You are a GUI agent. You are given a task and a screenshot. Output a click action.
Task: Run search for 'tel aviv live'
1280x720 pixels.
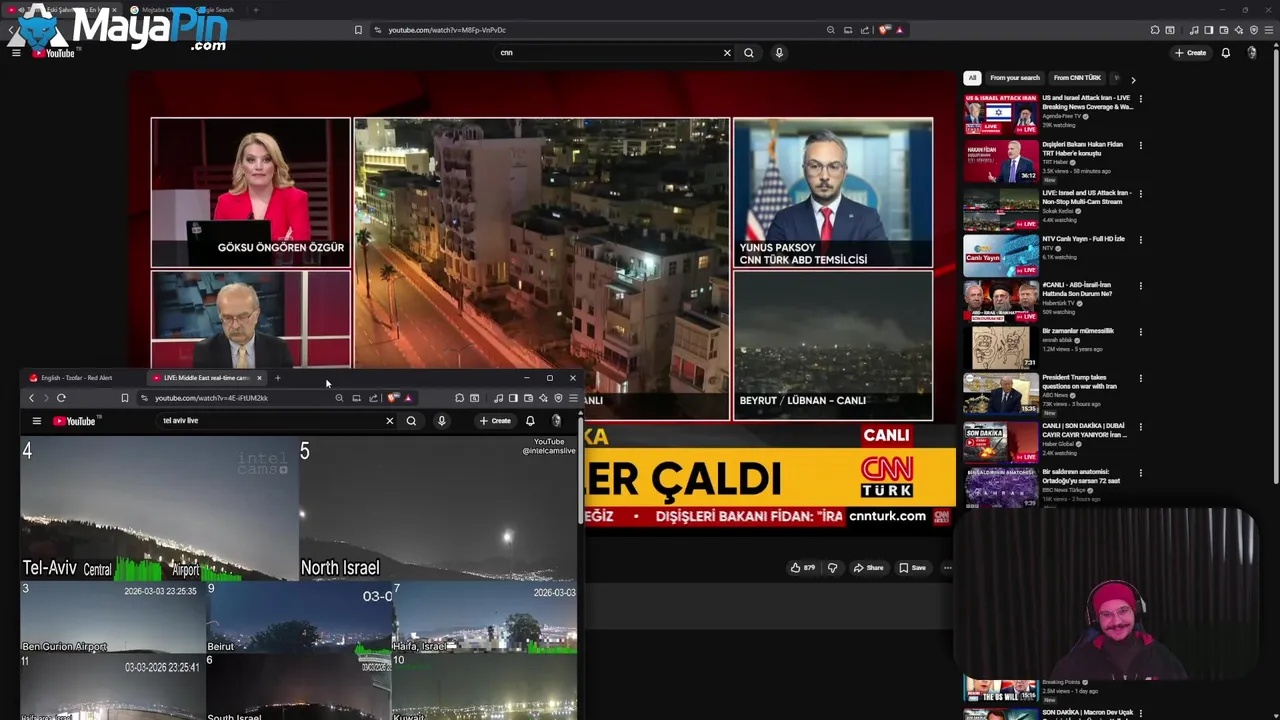point(411,421)
